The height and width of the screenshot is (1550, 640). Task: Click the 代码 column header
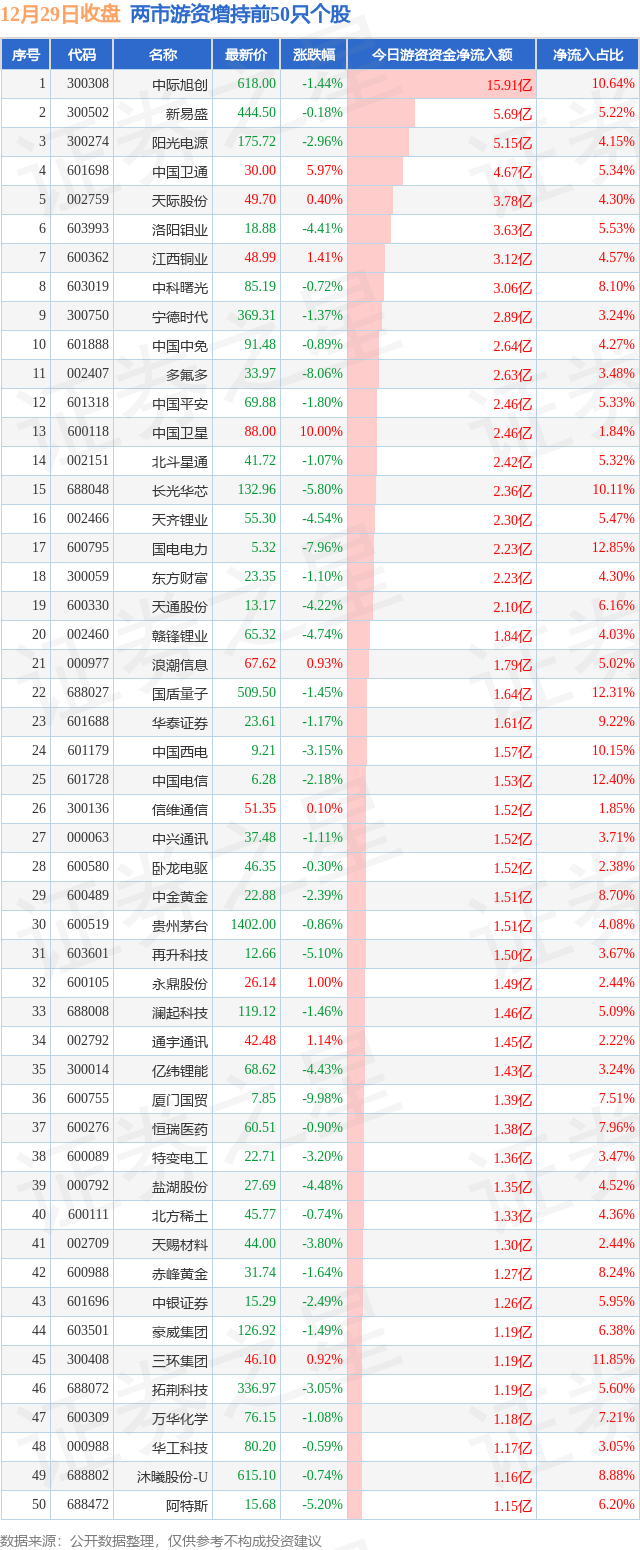click(82, 54)
